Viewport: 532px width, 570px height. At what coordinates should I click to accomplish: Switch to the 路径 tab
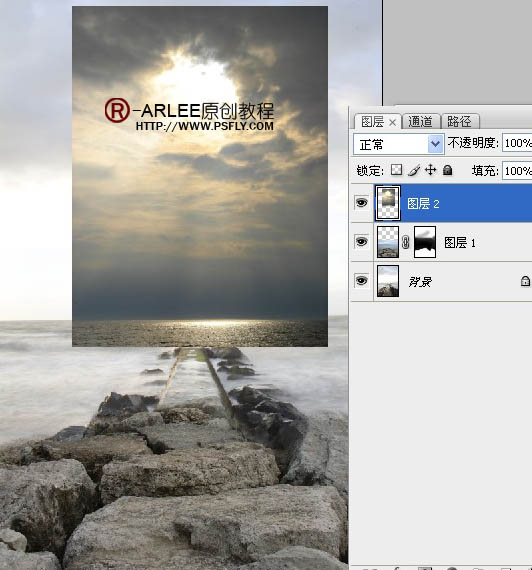click(x=460, y=121)
